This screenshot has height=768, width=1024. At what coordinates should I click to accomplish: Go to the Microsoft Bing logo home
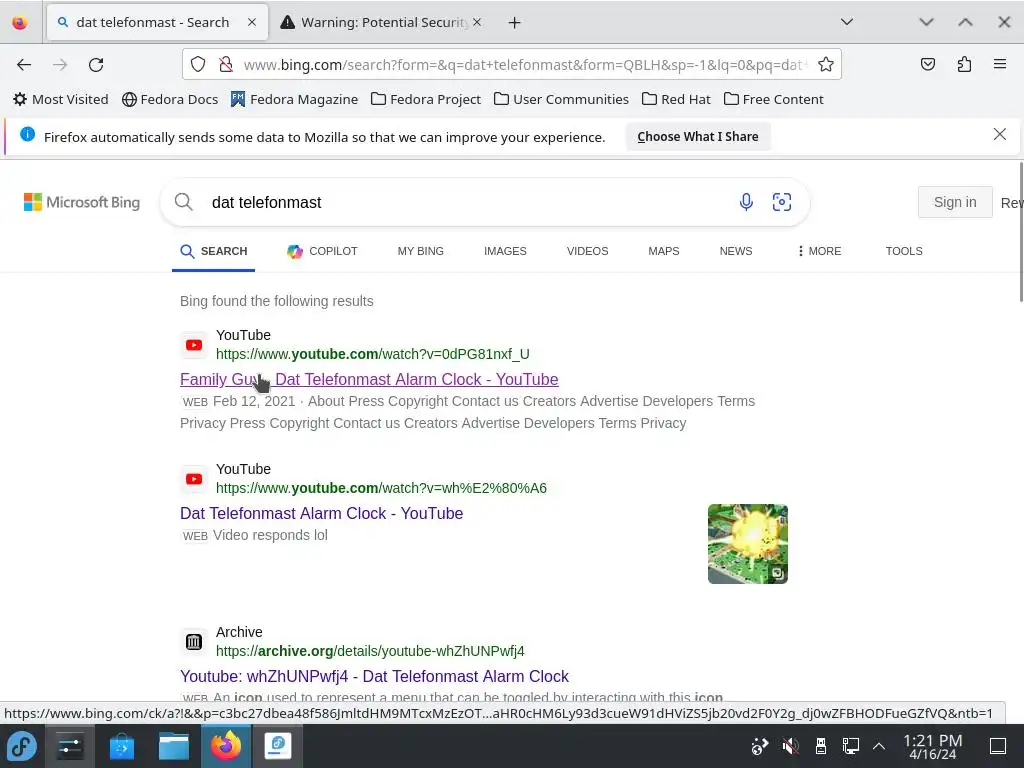82,202
